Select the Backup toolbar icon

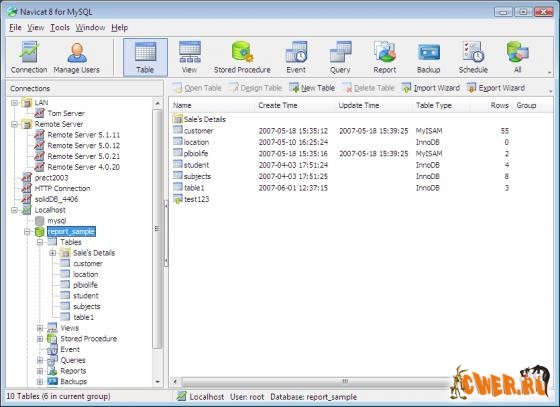[429, 57]
